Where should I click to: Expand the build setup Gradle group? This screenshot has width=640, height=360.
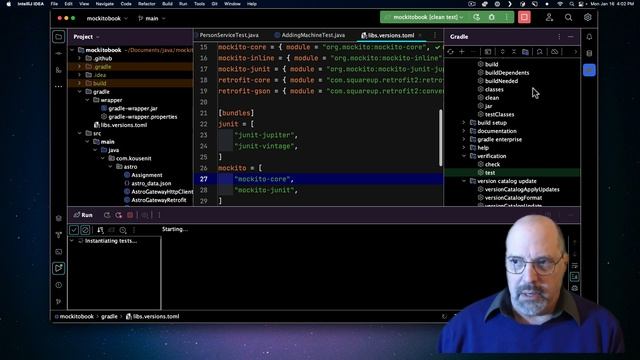click(x=464, y=123)
